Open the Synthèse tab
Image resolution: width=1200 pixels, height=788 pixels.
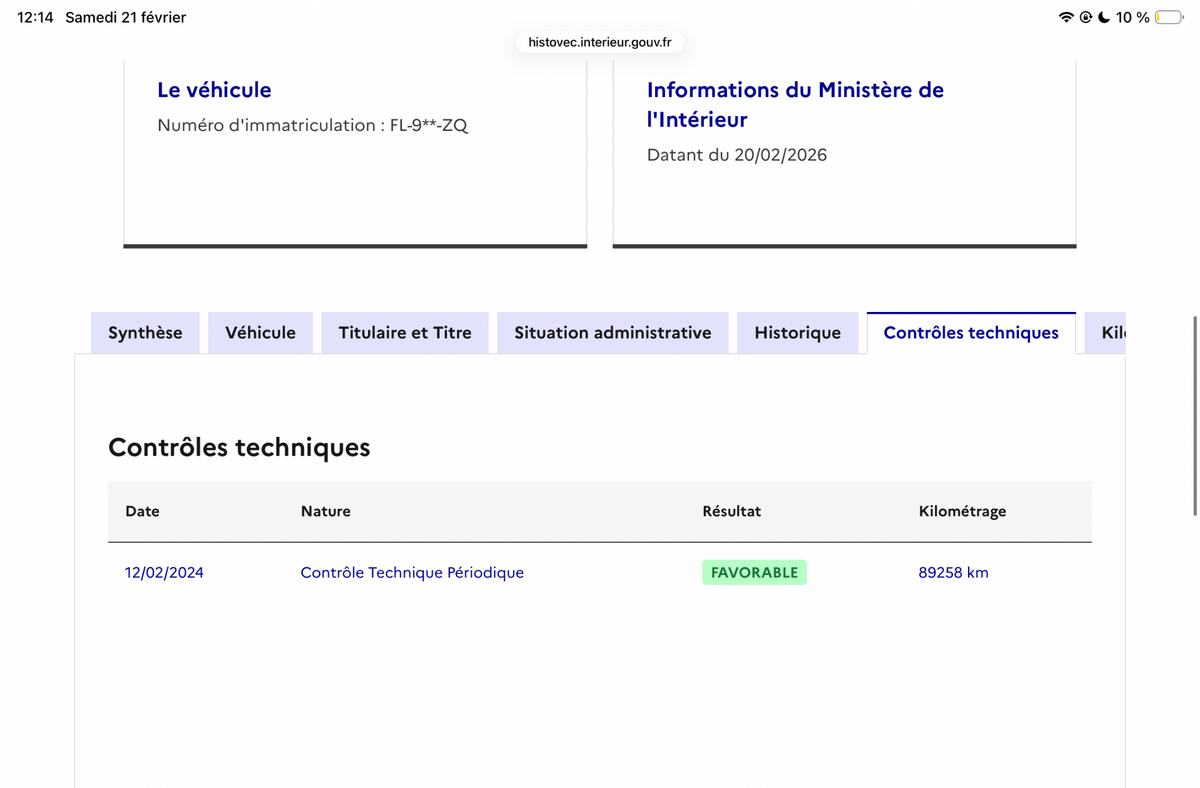[x=145, y=333]
